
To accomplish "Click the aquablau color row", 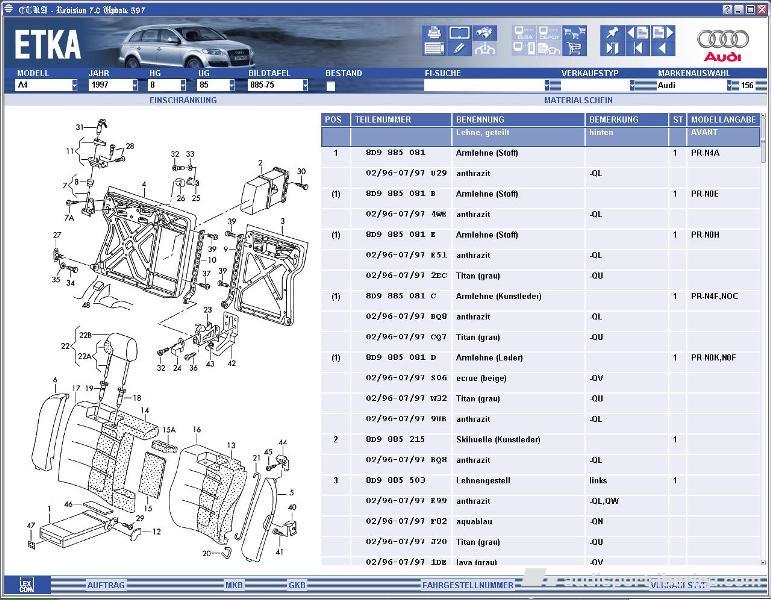I will pyautogui.click(x=541, y=521).
